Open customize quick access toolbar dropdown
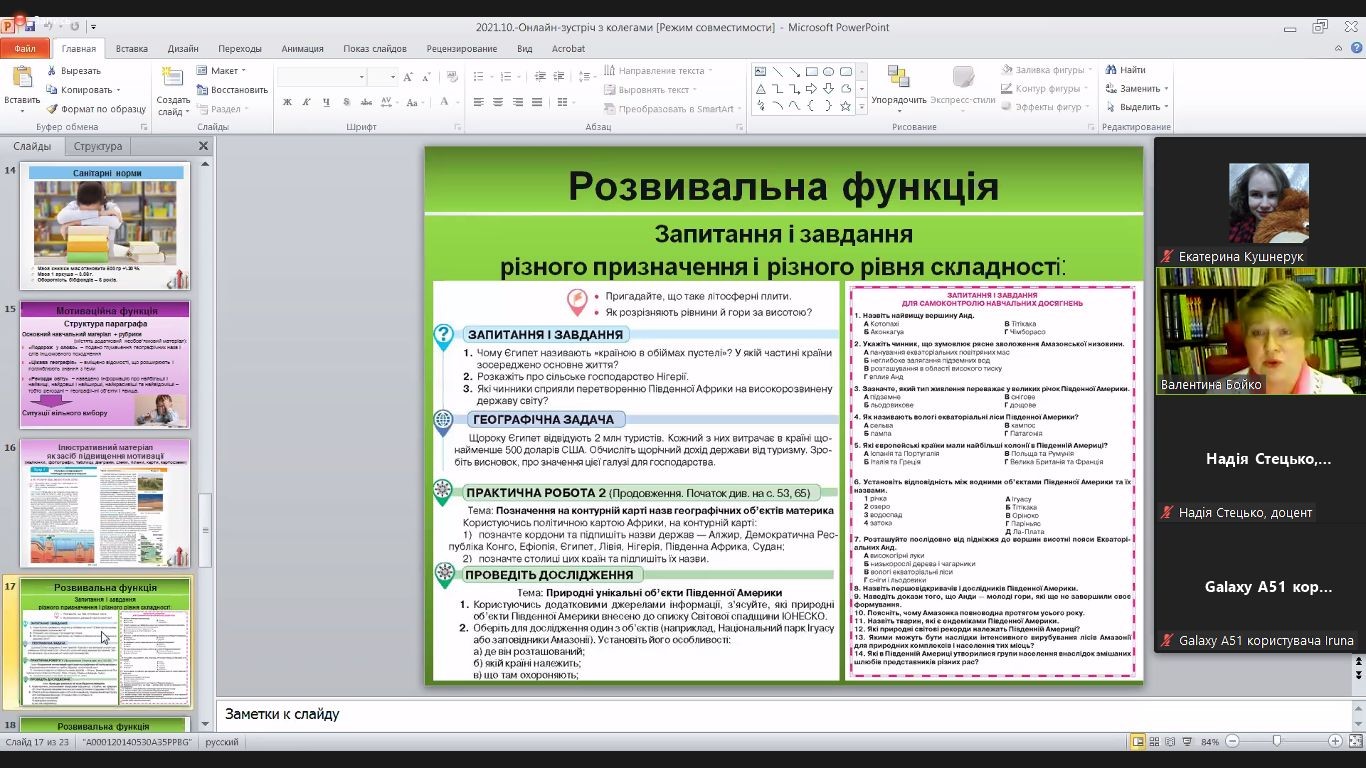Viewport: 1366px width, 768px height. 94,27
